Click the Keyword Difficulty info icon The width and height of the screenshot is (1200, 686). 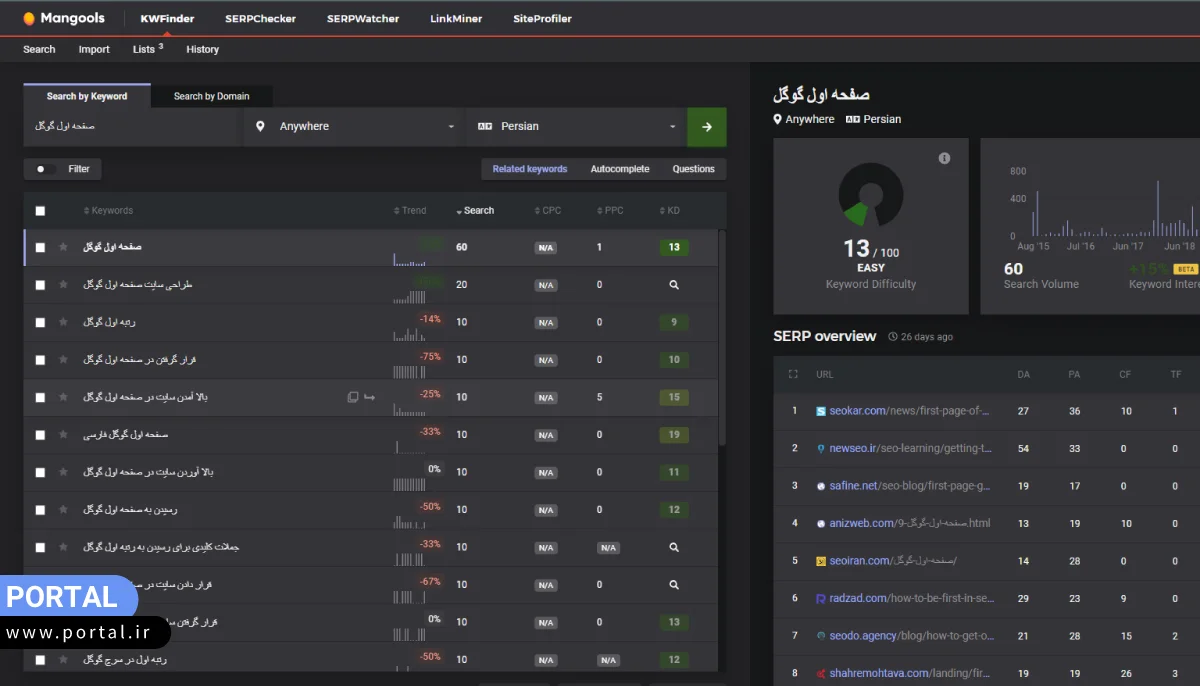click(x=944, y=159)
